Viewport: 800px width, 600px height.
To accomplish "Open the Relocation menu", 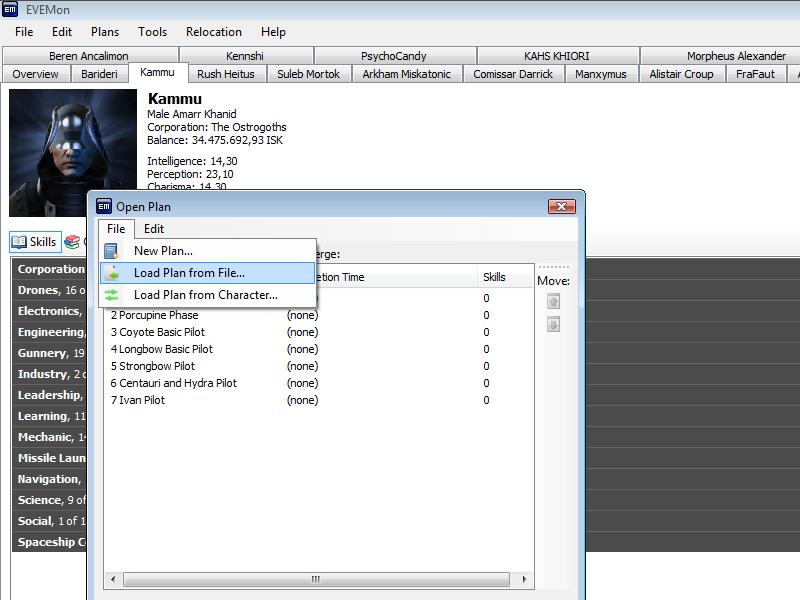I will click(x=214, y=32).
